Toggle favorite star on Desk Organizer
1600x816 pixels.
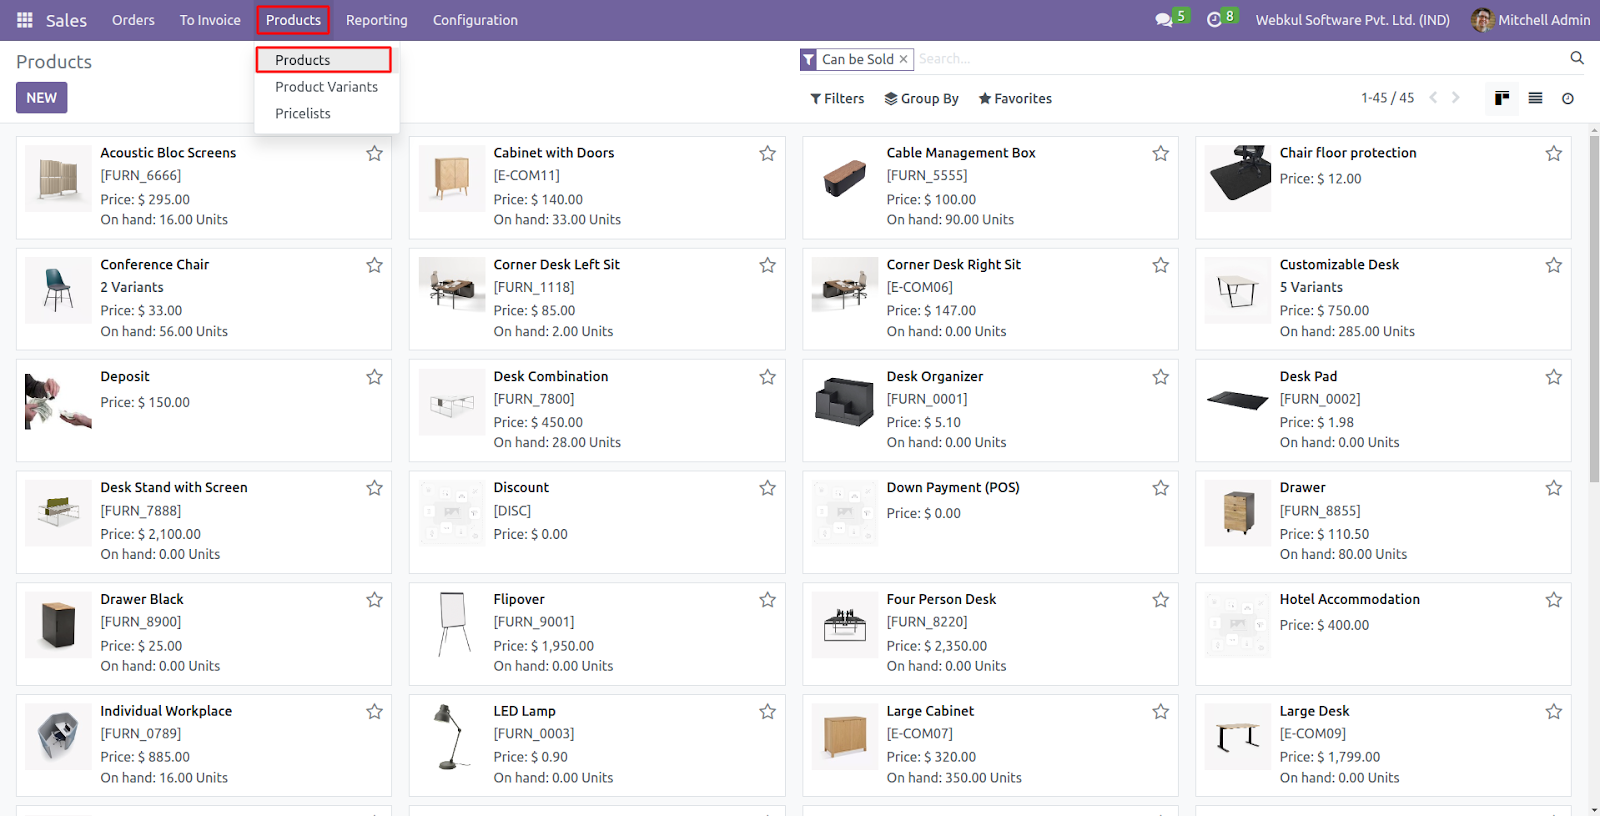tap(1160, 377)
